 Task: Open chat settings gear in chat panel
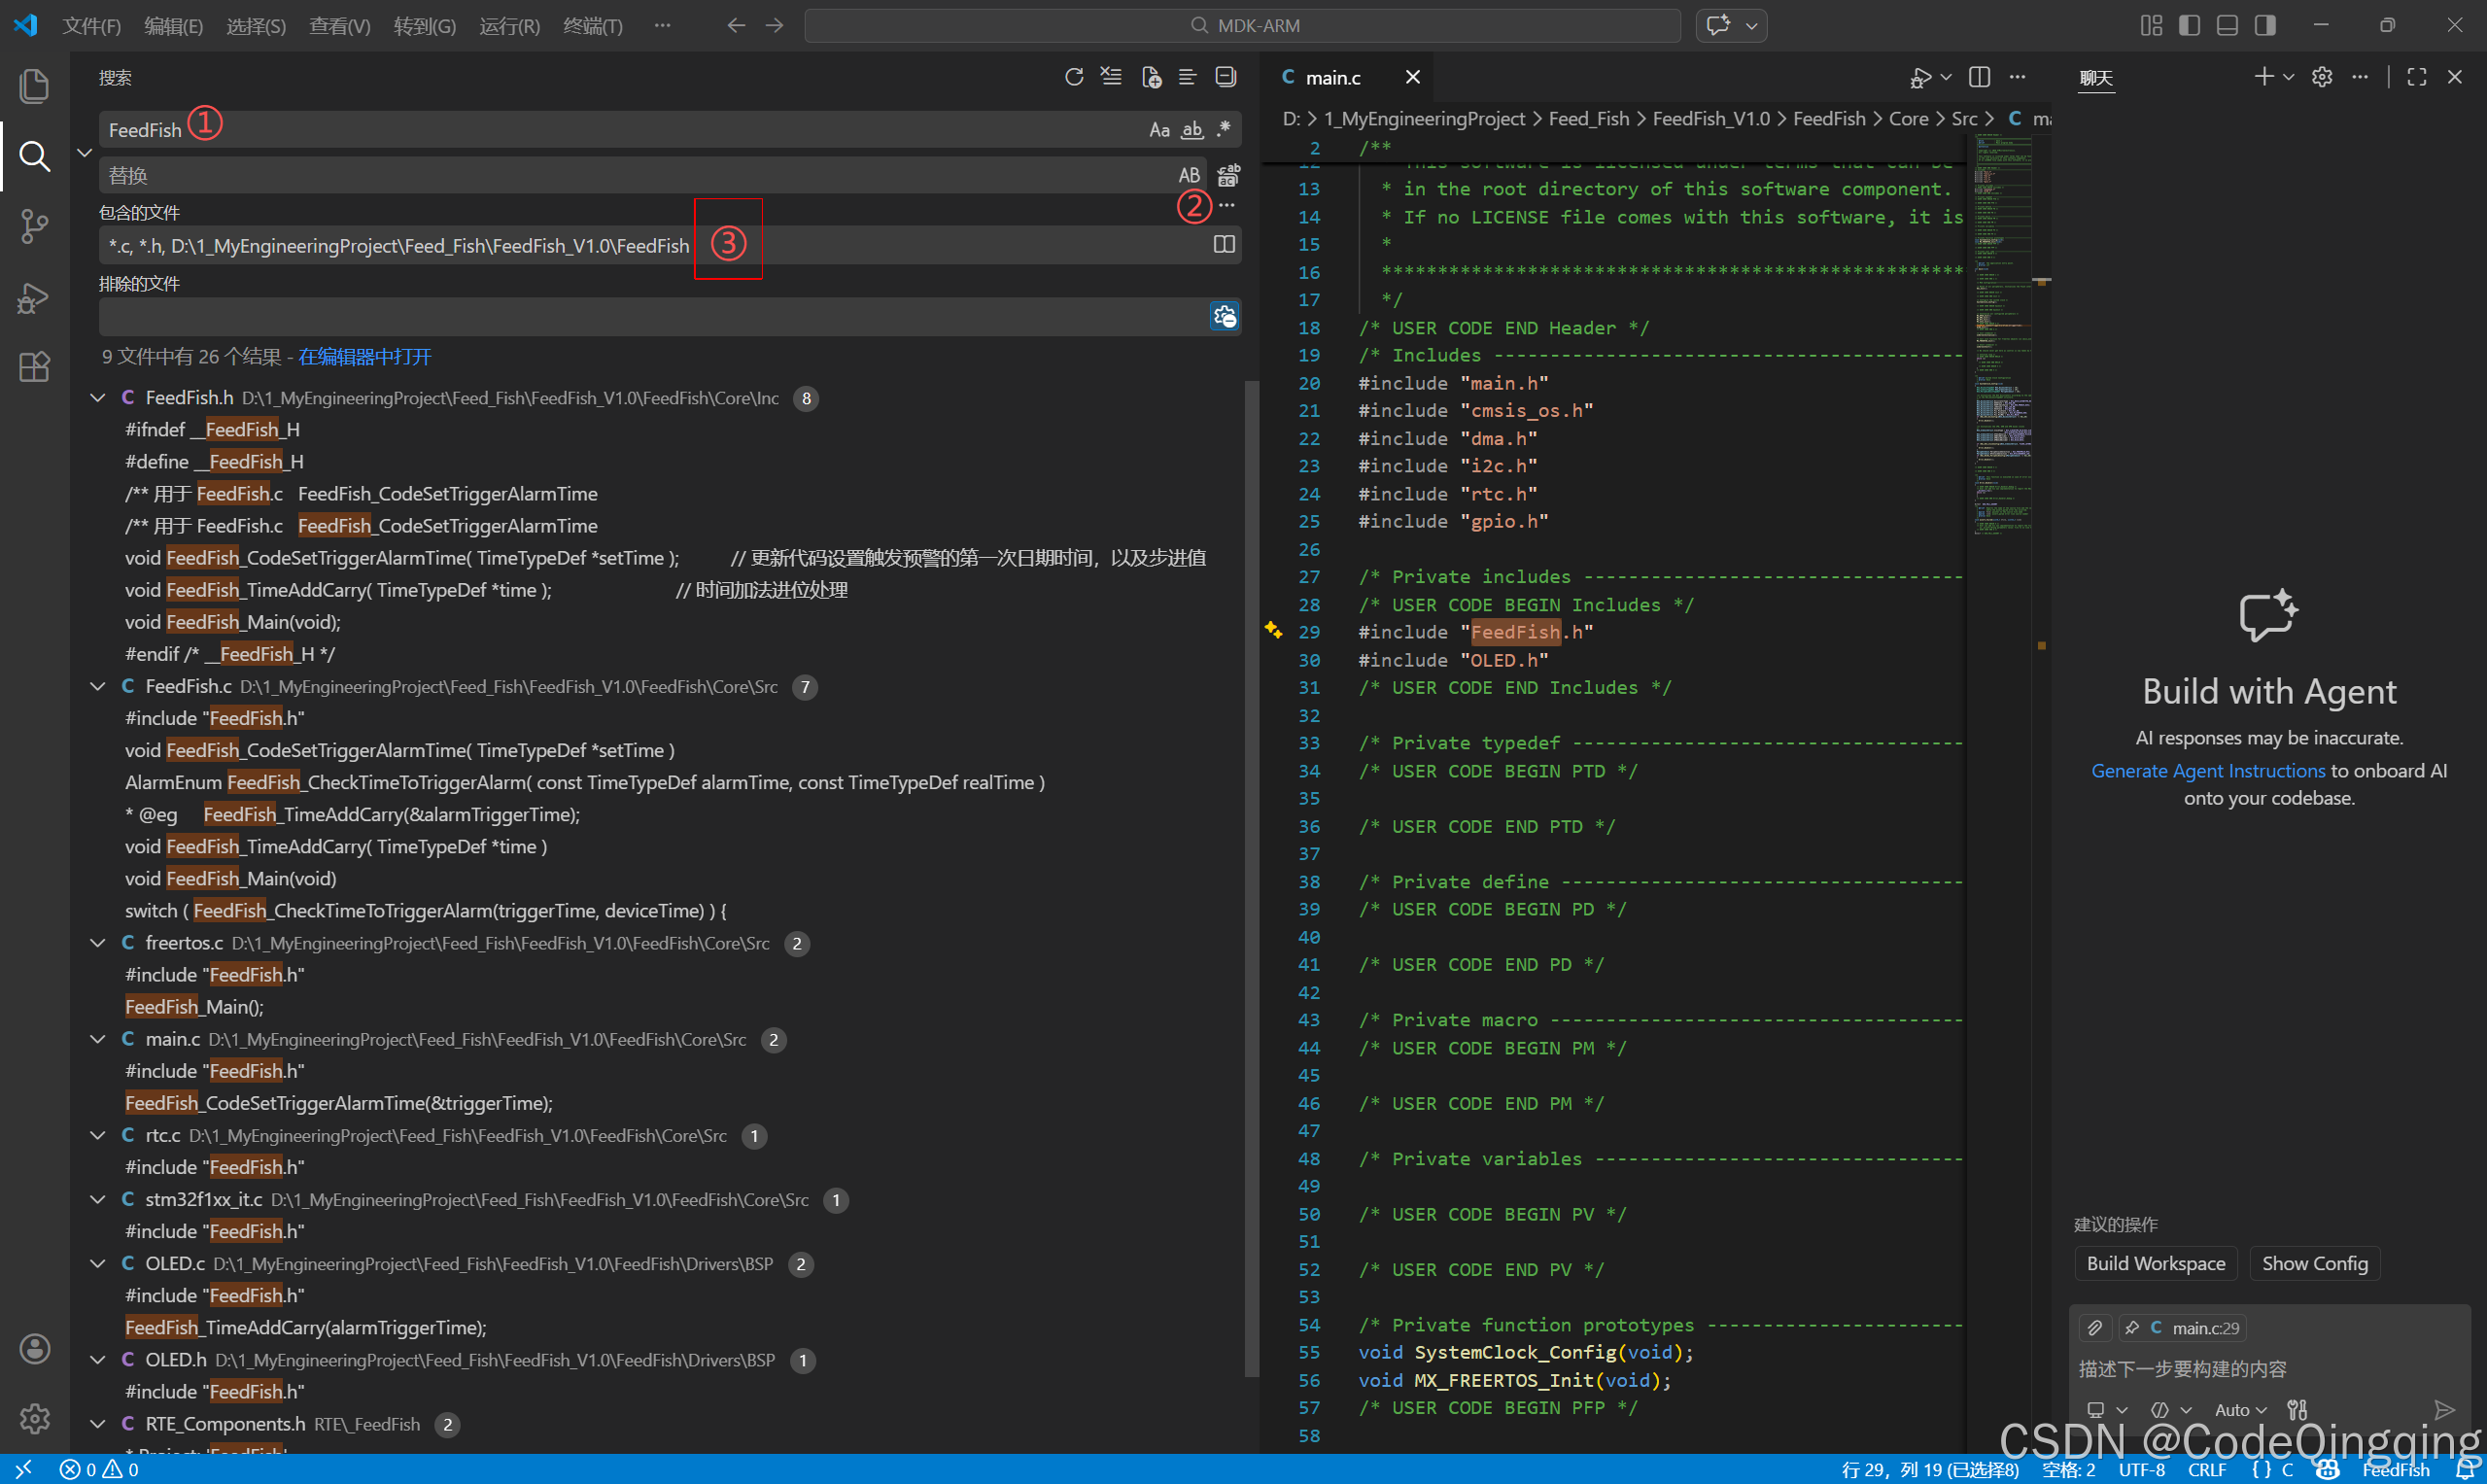(2322, 77)
